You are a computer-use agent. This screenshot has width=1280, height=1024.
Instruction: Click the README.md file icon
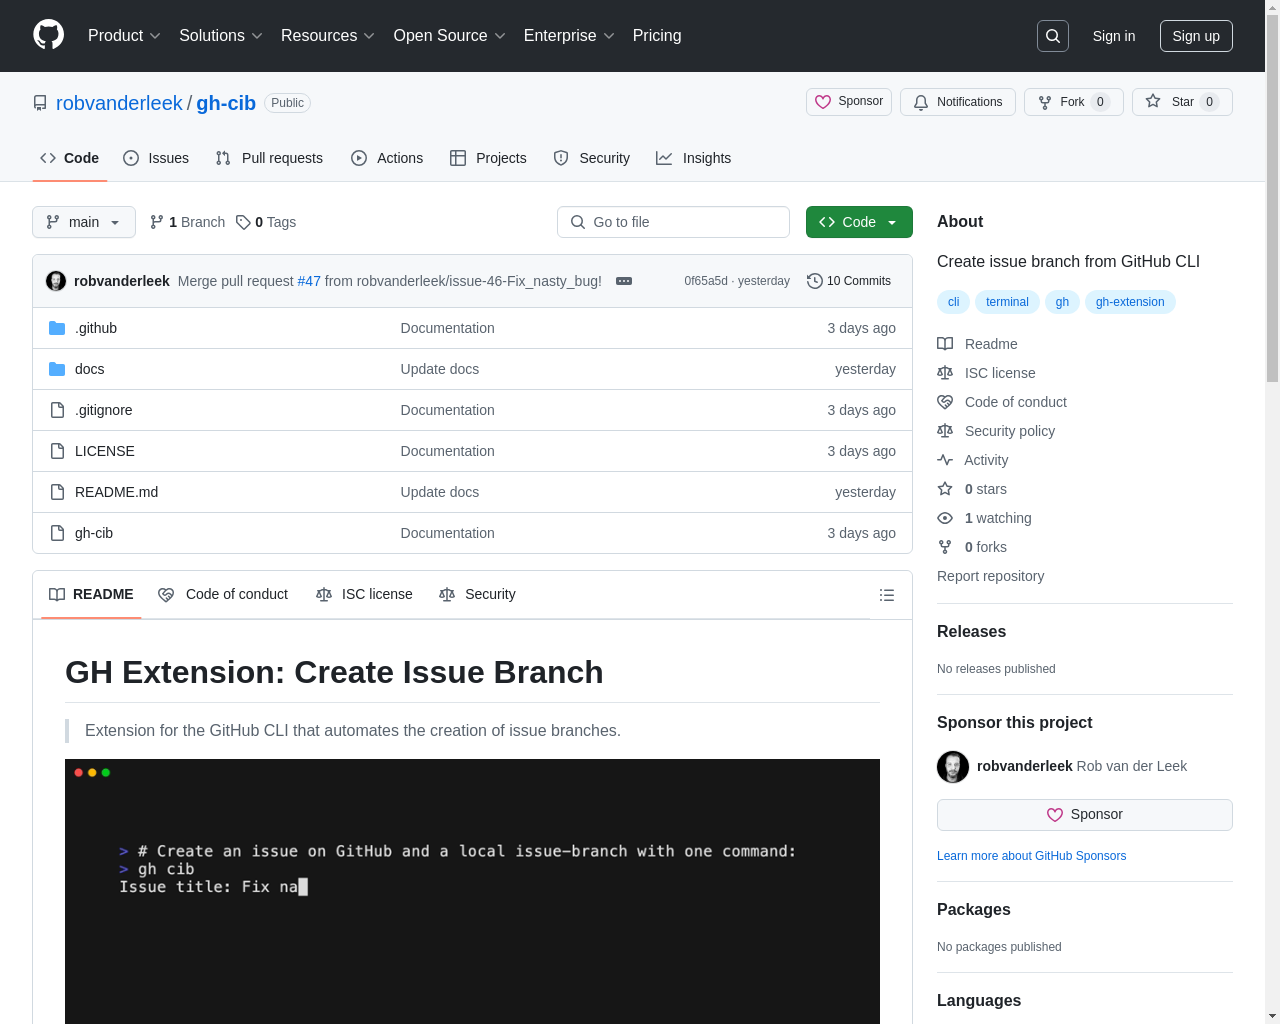(x=57, y=492)
